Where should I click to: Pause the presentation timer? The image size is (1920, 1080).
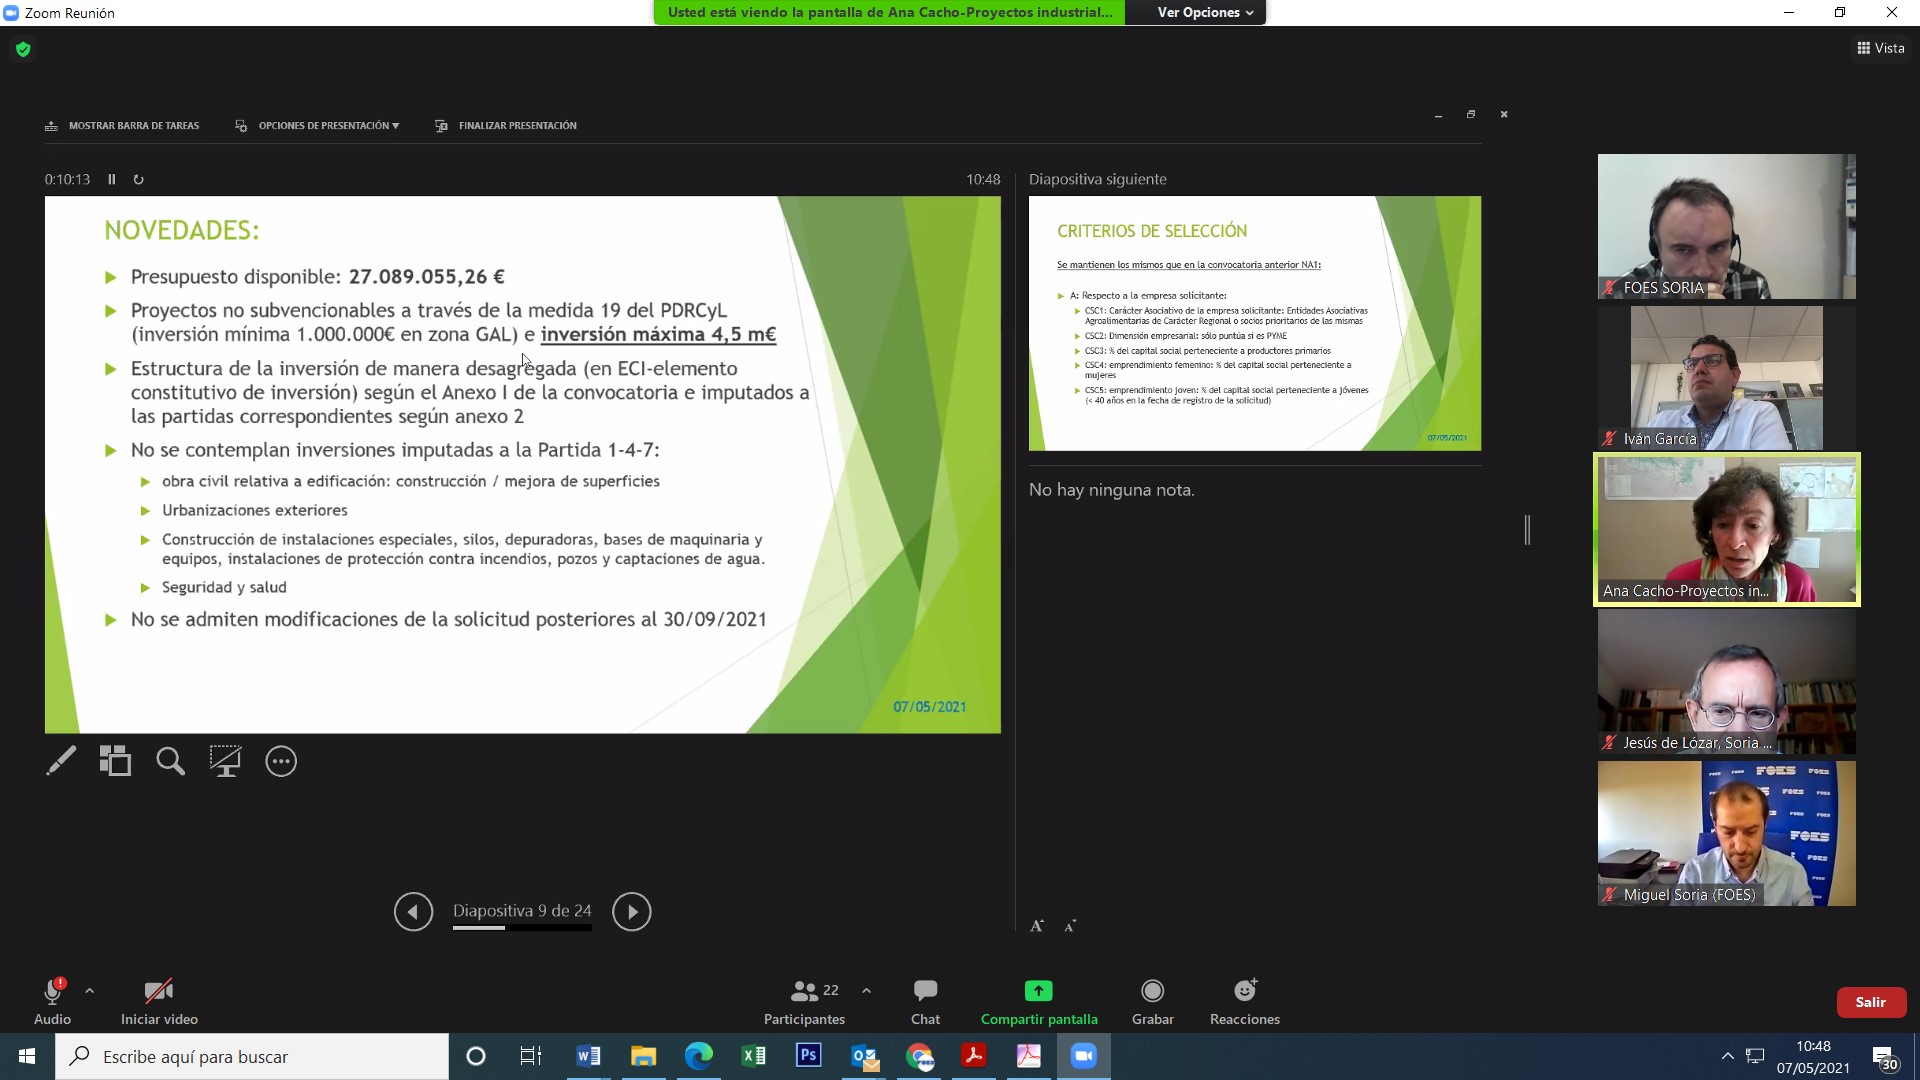pyautogui.click(x=112, y=180)
